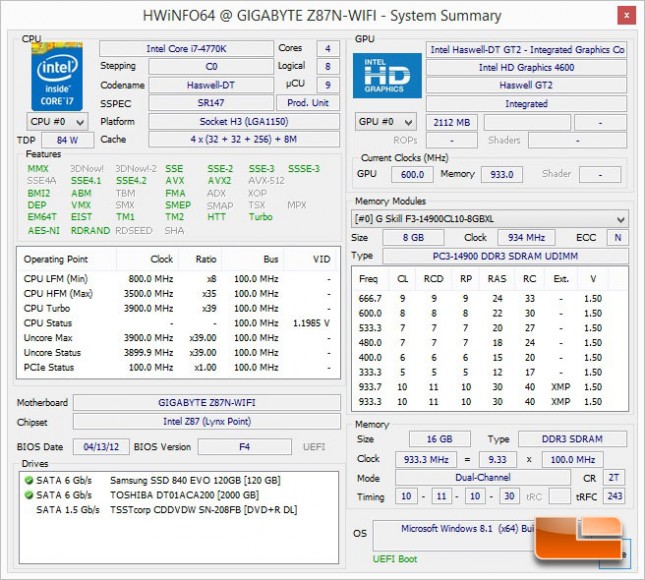
Task: Click the Socket H3 (LGA1150) platform field
Action: 244,122
